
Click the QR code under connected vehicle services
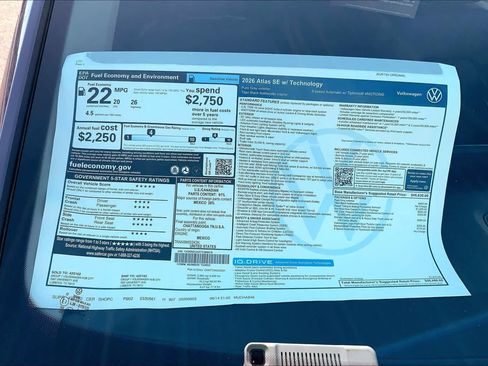(343, 177)
